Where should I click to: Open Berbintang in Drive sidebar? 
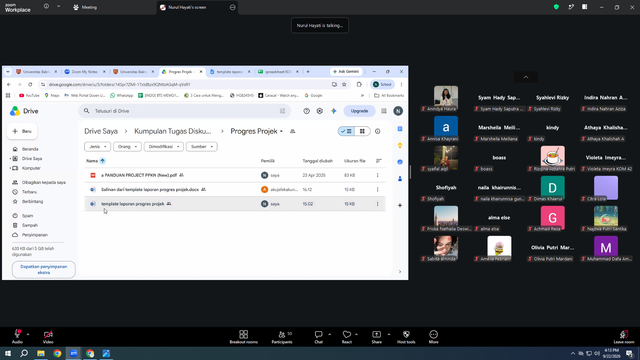[32, 202]
